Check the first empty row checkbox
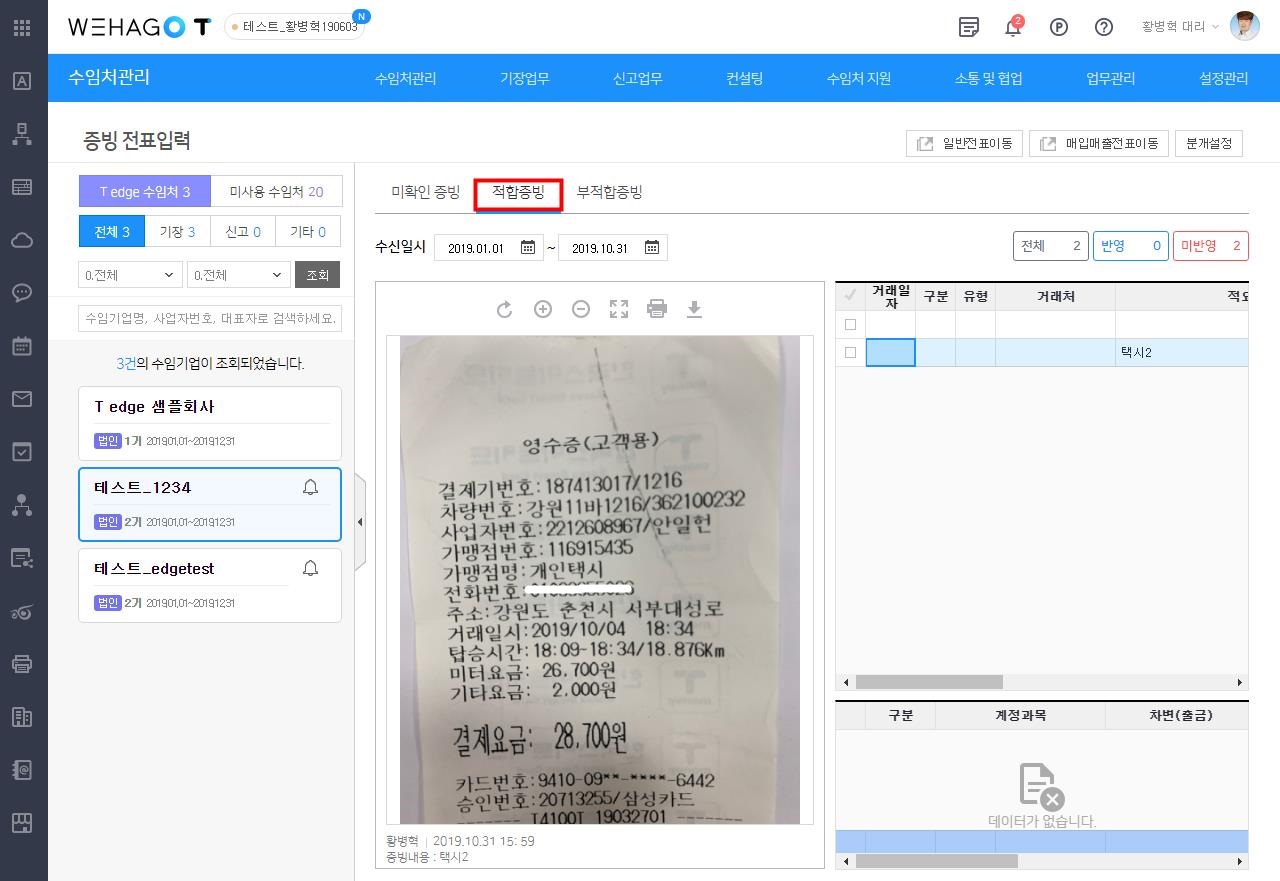This screenshot has height=881, width=1280. (x=851, y=324)
